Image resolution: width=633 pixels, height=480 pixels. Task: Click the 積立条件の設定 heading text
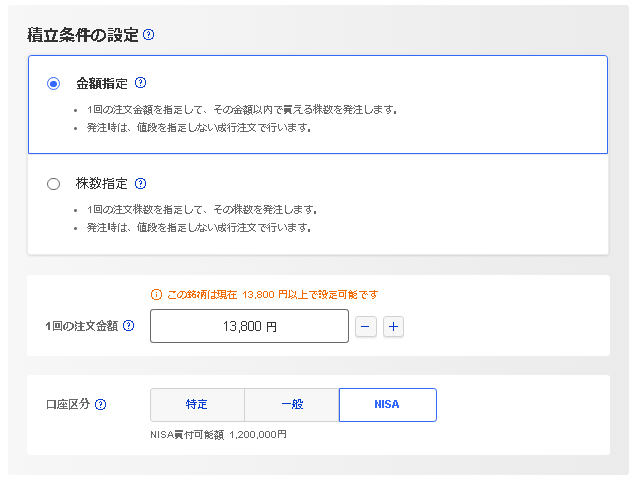point(82,35)
